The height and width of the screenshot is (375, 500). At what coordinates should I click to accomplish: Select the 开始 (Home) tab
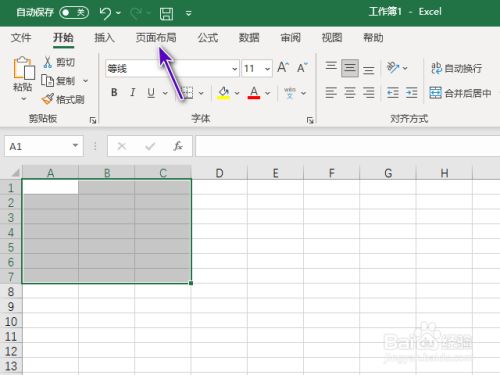pyautogui.click(x=63, y=38)
